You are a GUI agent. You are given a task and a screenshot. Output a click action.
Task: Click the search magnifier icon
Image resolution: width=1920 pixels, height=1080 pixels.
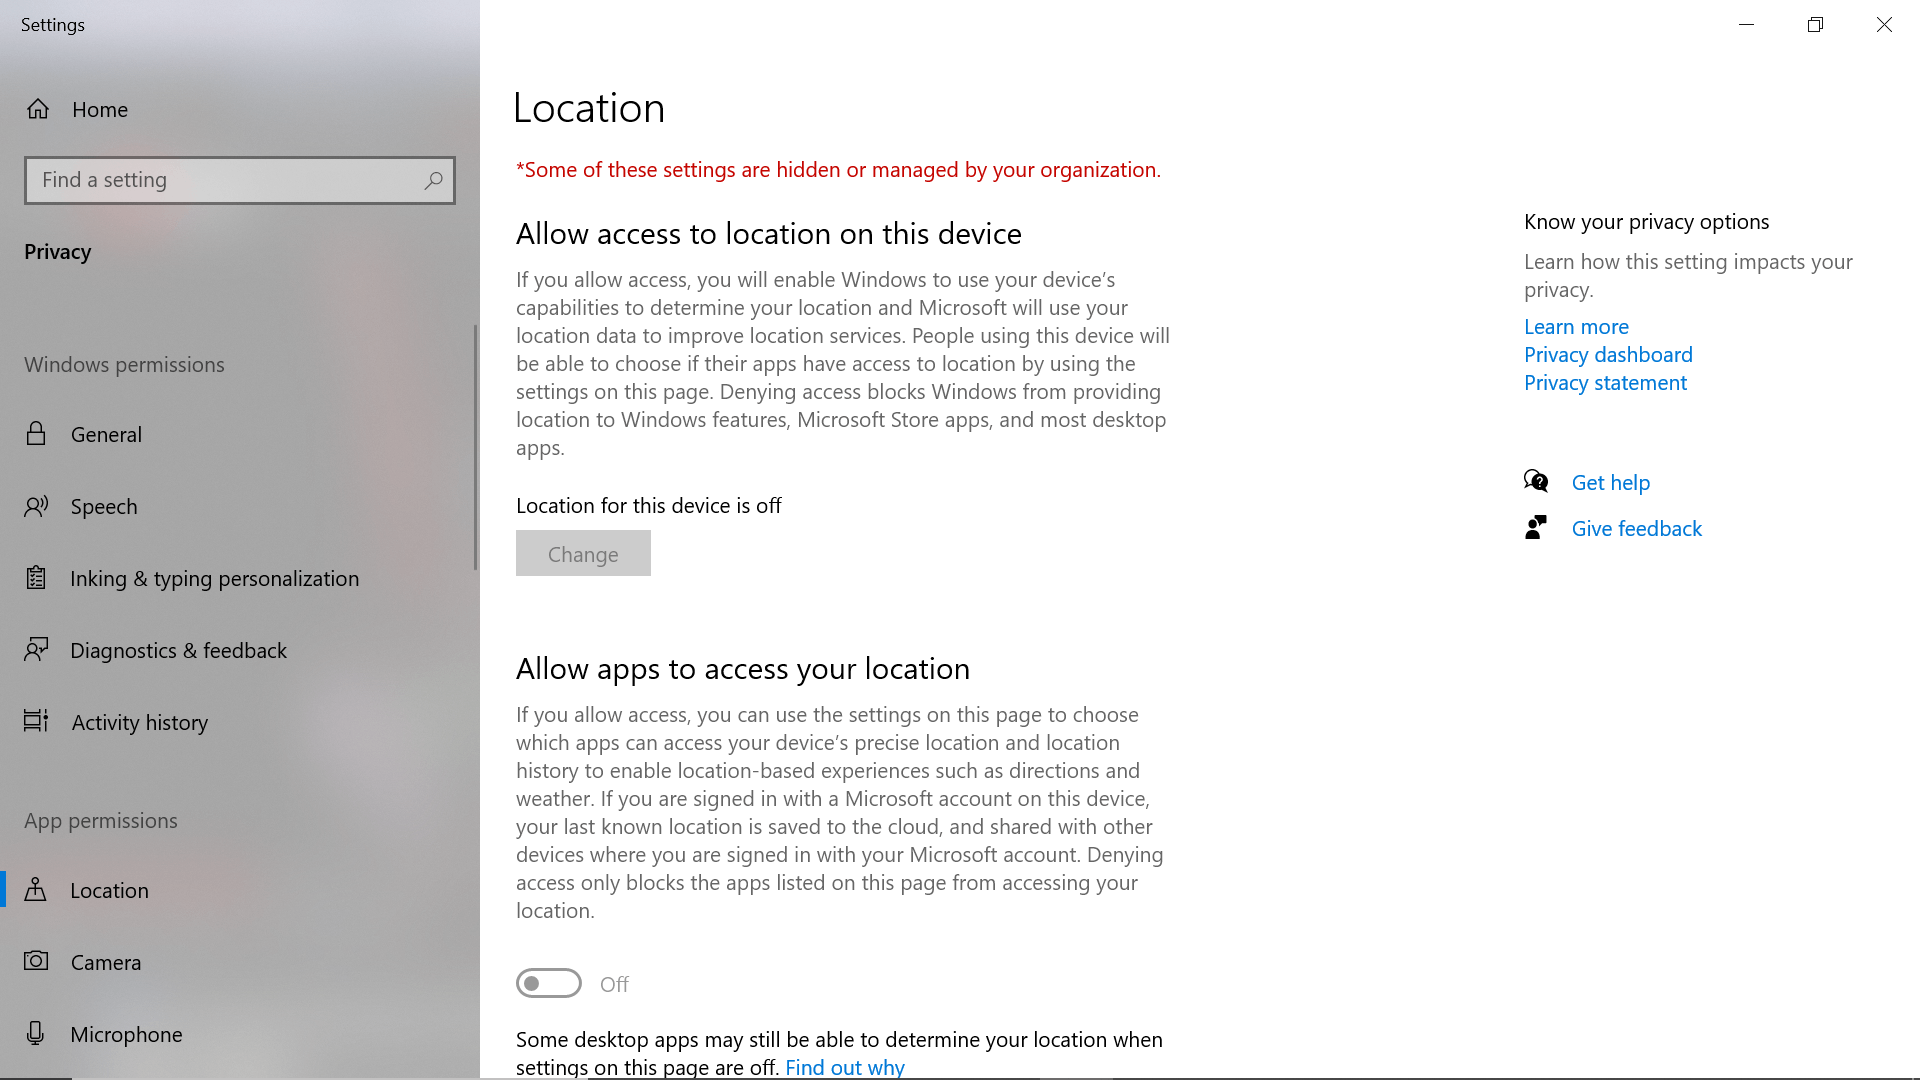coord(433,180)
